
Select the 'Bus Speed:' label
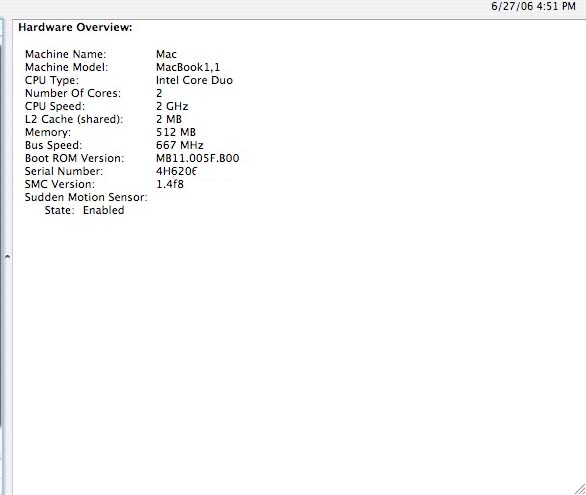click(53, 145)
